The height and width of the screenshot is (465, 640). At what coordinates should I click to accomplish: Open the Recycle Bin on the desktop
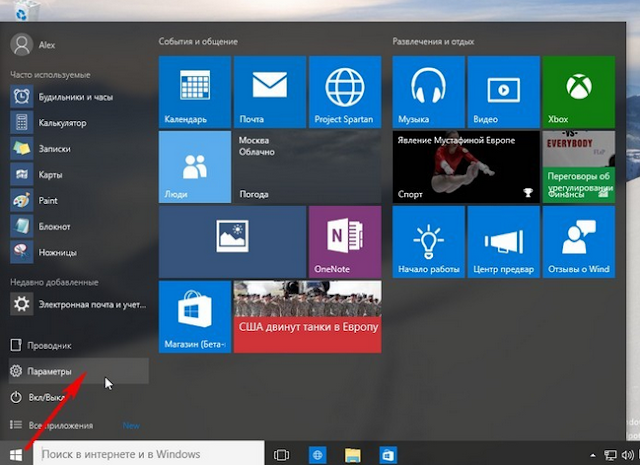pos(26,11)
